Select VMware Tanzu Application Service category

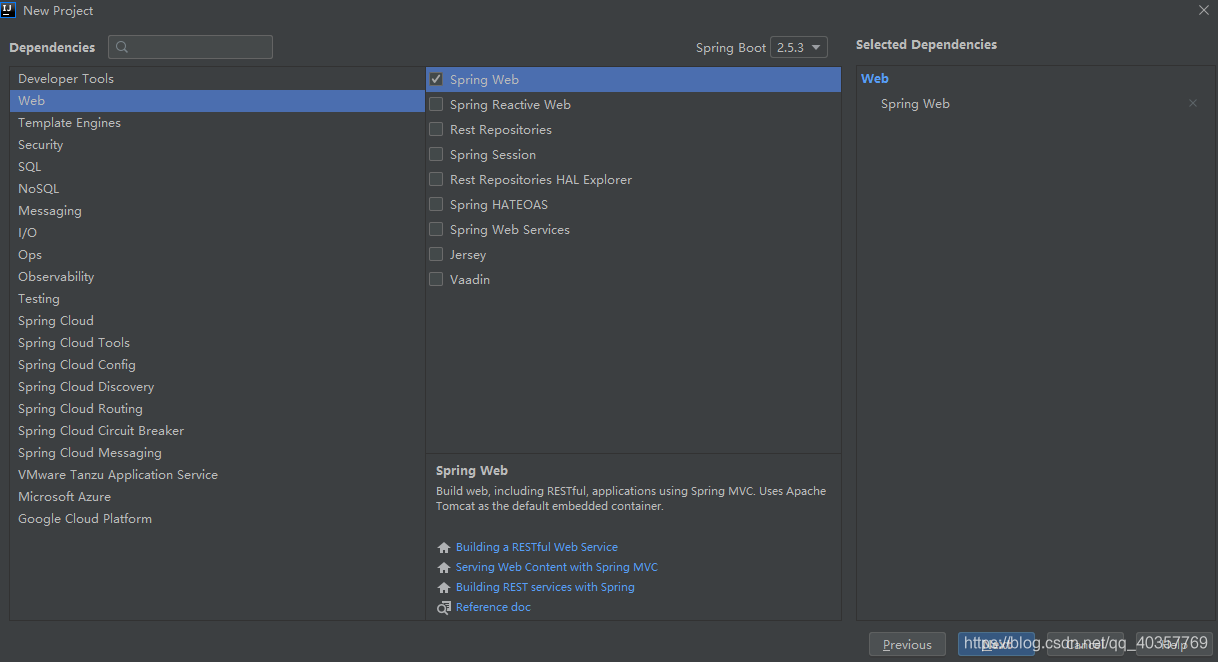point(217,475)
